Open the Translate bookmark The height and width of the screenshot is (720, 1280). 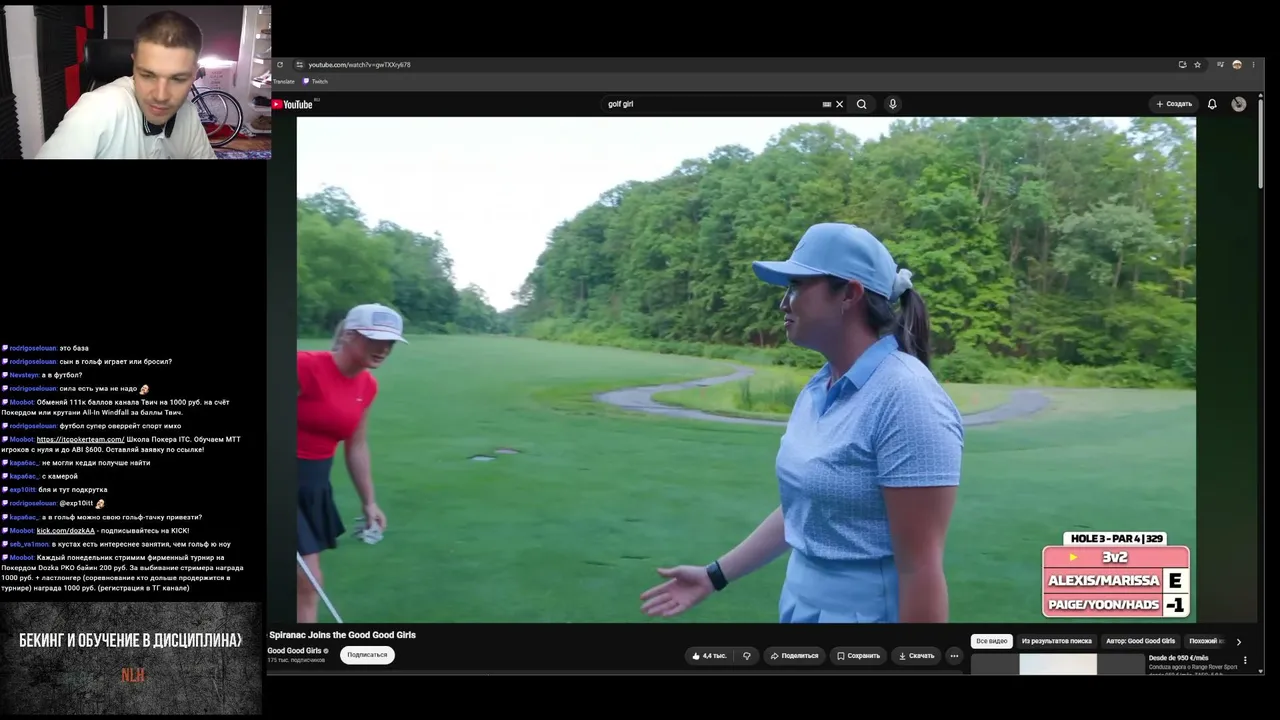tap(282, 82)
